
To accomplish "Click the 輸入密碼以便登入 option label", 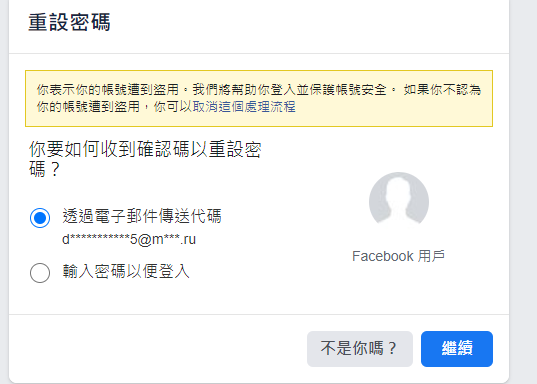I will (126, 271).
